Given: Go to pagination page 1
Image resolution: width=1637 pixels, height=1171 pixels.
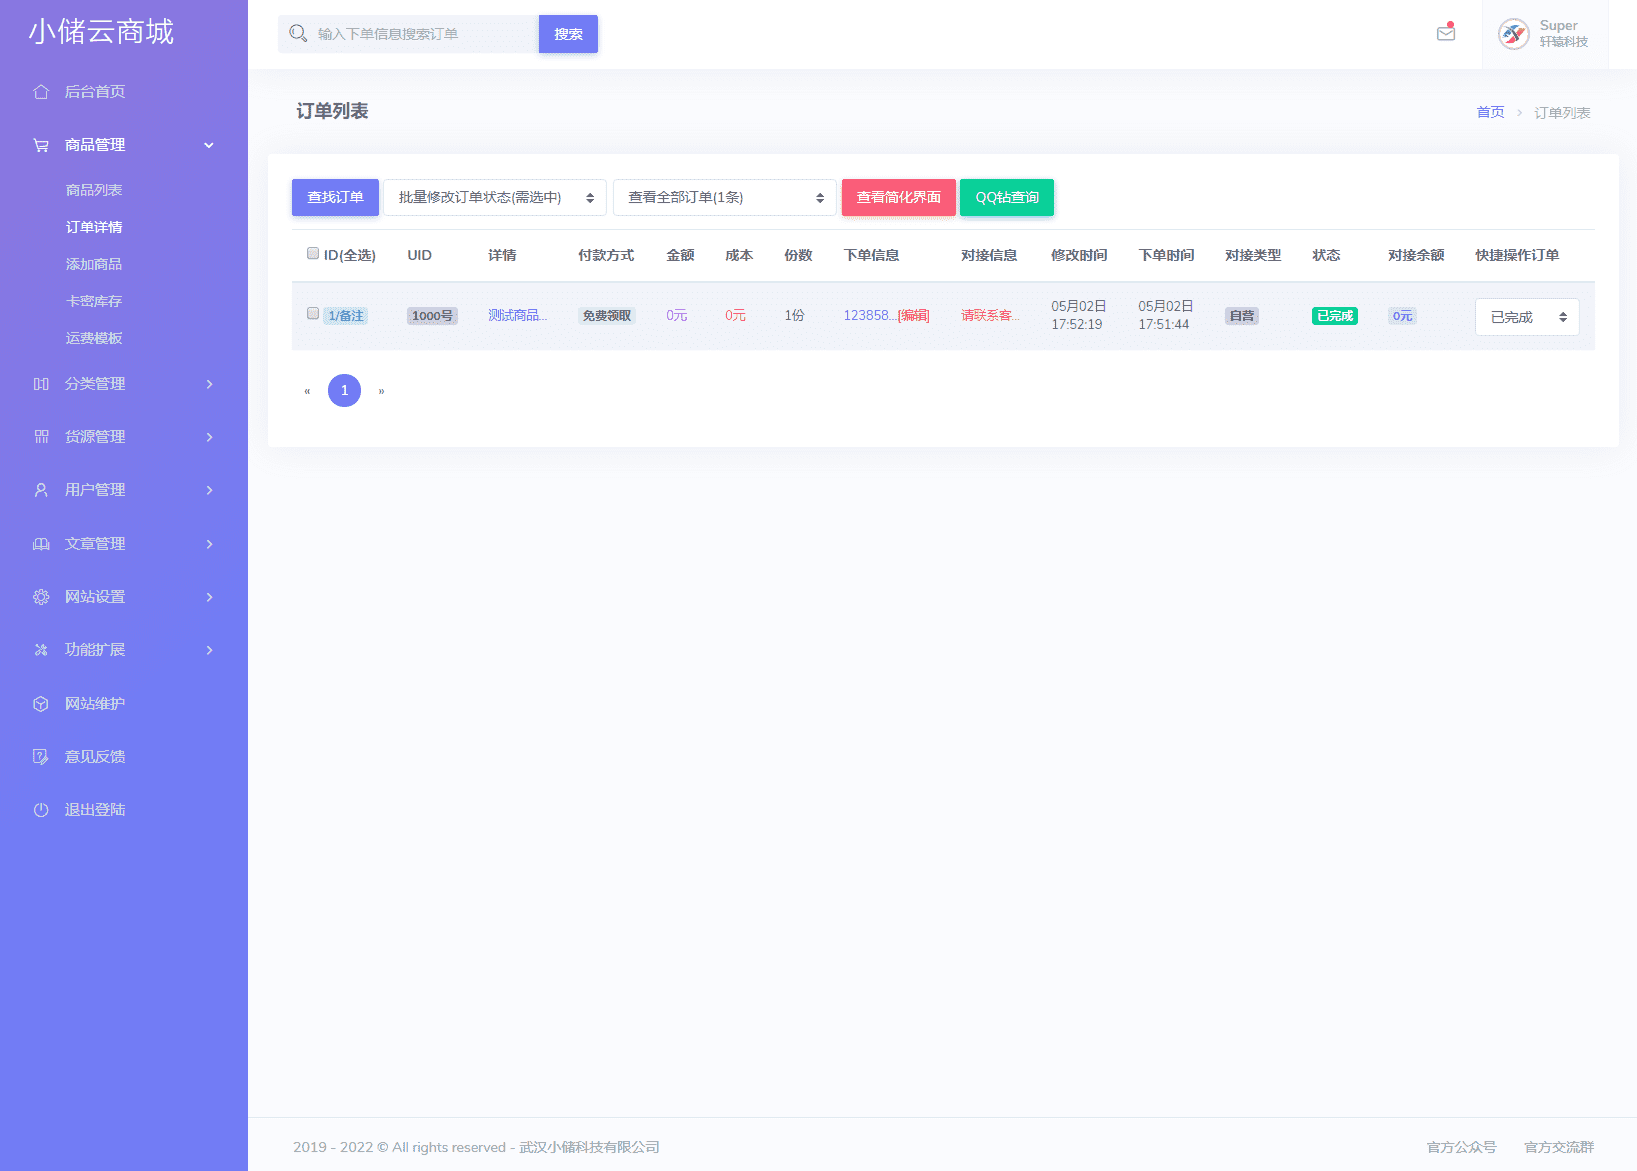Looking at the screenshot, I should pyautogui.click(x=344, y=390).
